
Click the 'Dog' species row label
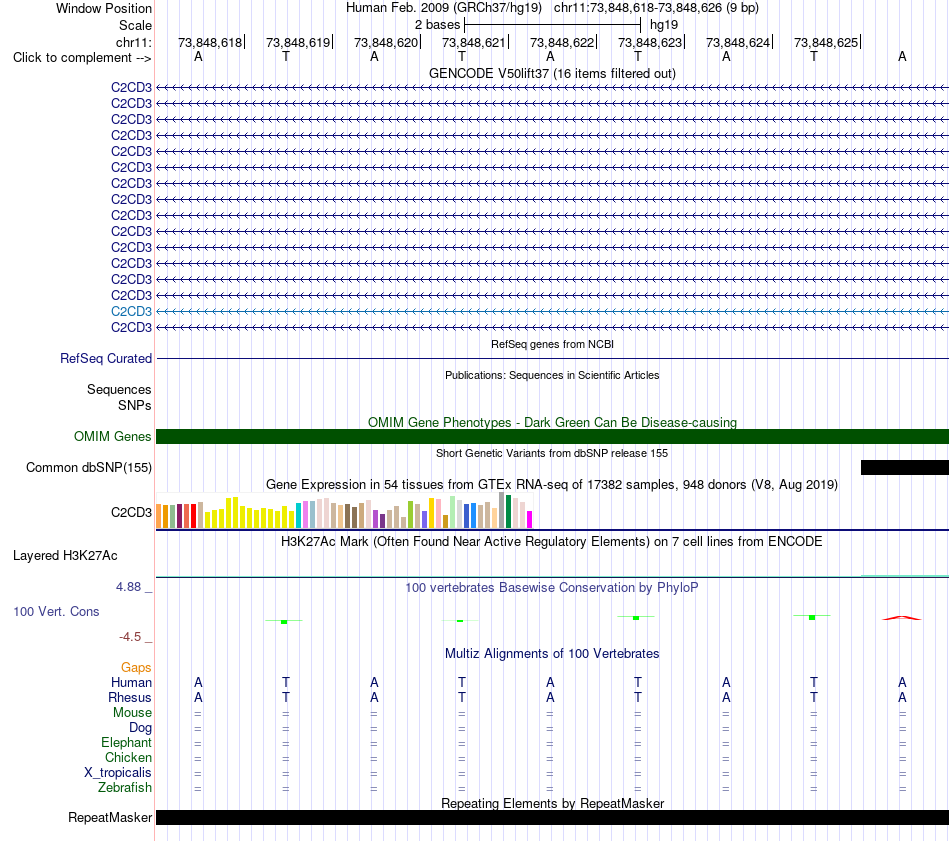tap(141, 728)
